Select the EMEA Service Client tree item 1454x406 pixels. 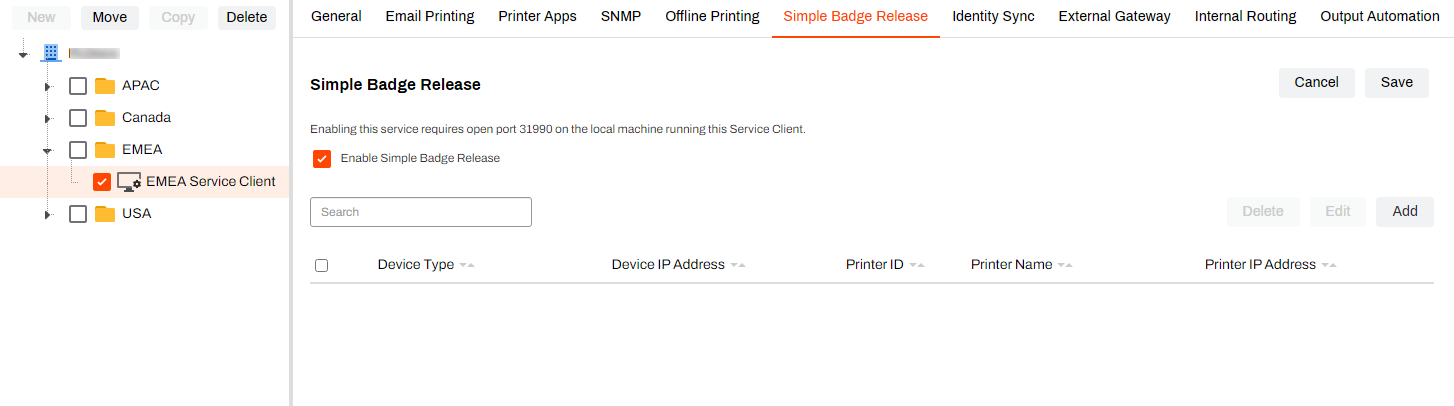coord(211,182)
